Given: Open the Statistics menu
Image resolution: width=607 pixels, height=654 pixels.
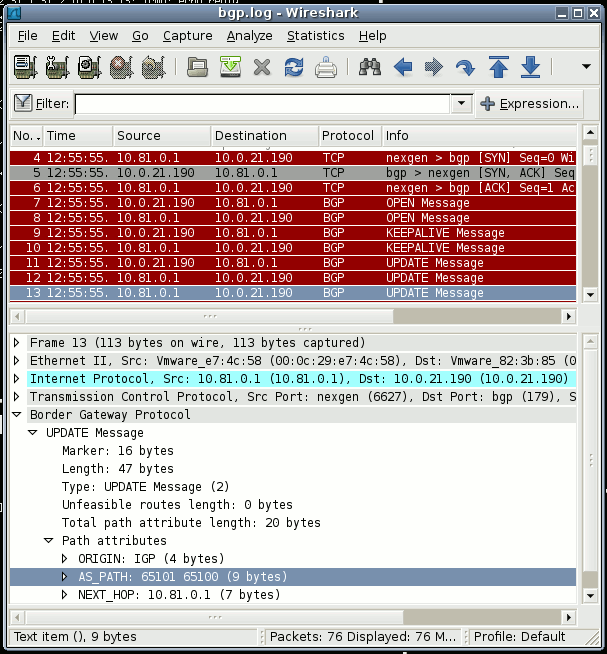Looking at the screenshot, I should click(315, 36).
